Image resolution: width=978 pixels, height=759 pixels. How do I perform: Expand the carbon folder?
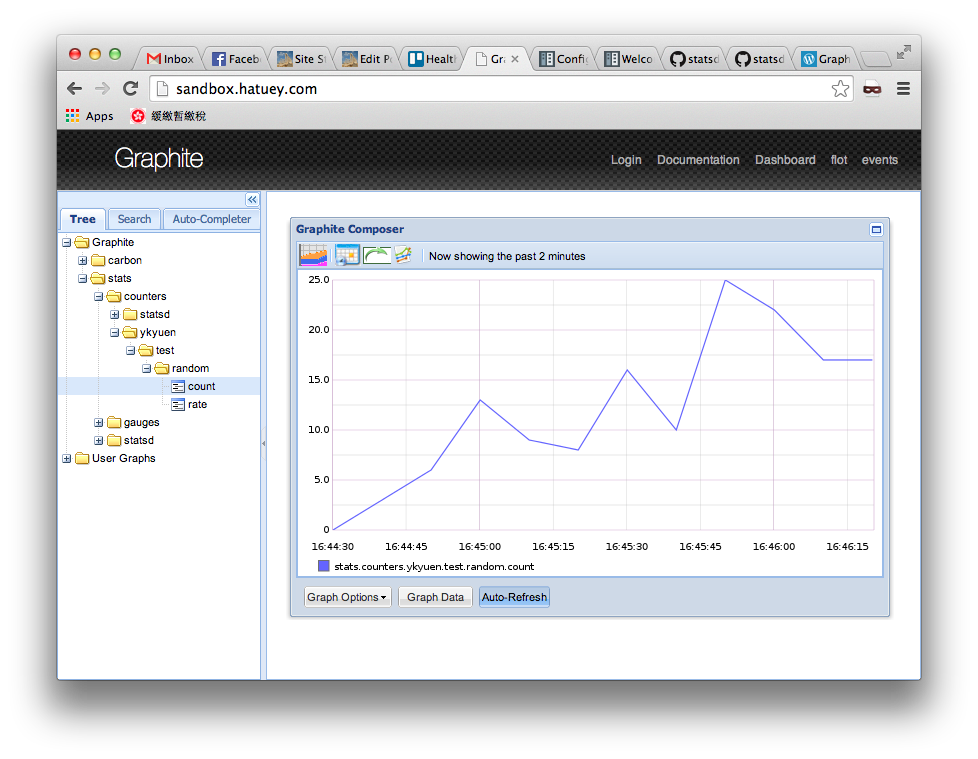pos(83,261)
